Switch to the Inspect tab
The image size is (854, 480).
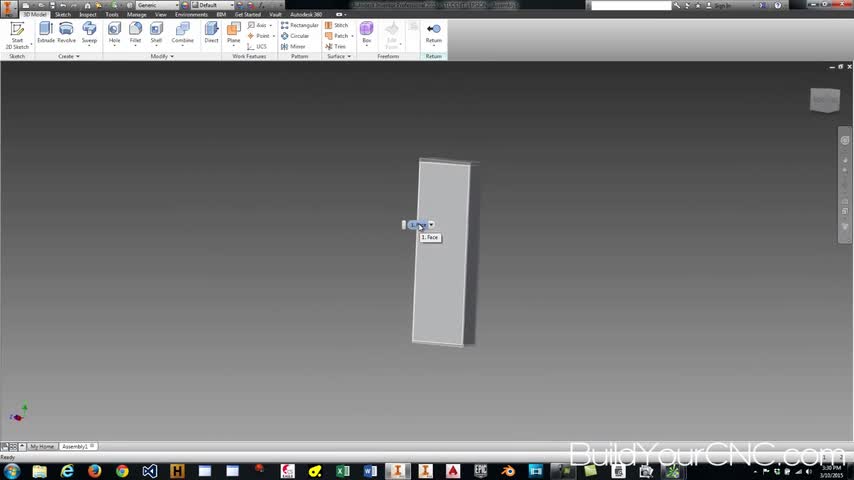point(88,15)
